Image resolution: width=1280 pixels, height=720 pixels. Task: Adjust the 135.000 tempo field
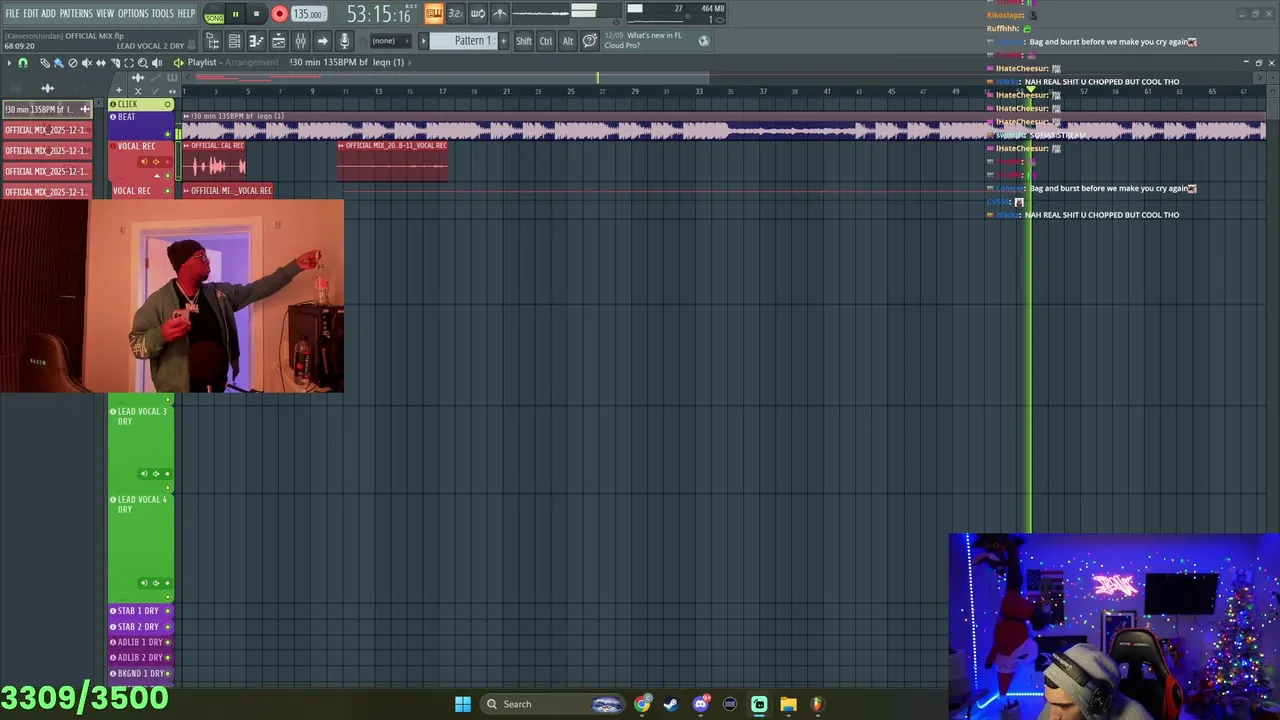click(309, 14)
